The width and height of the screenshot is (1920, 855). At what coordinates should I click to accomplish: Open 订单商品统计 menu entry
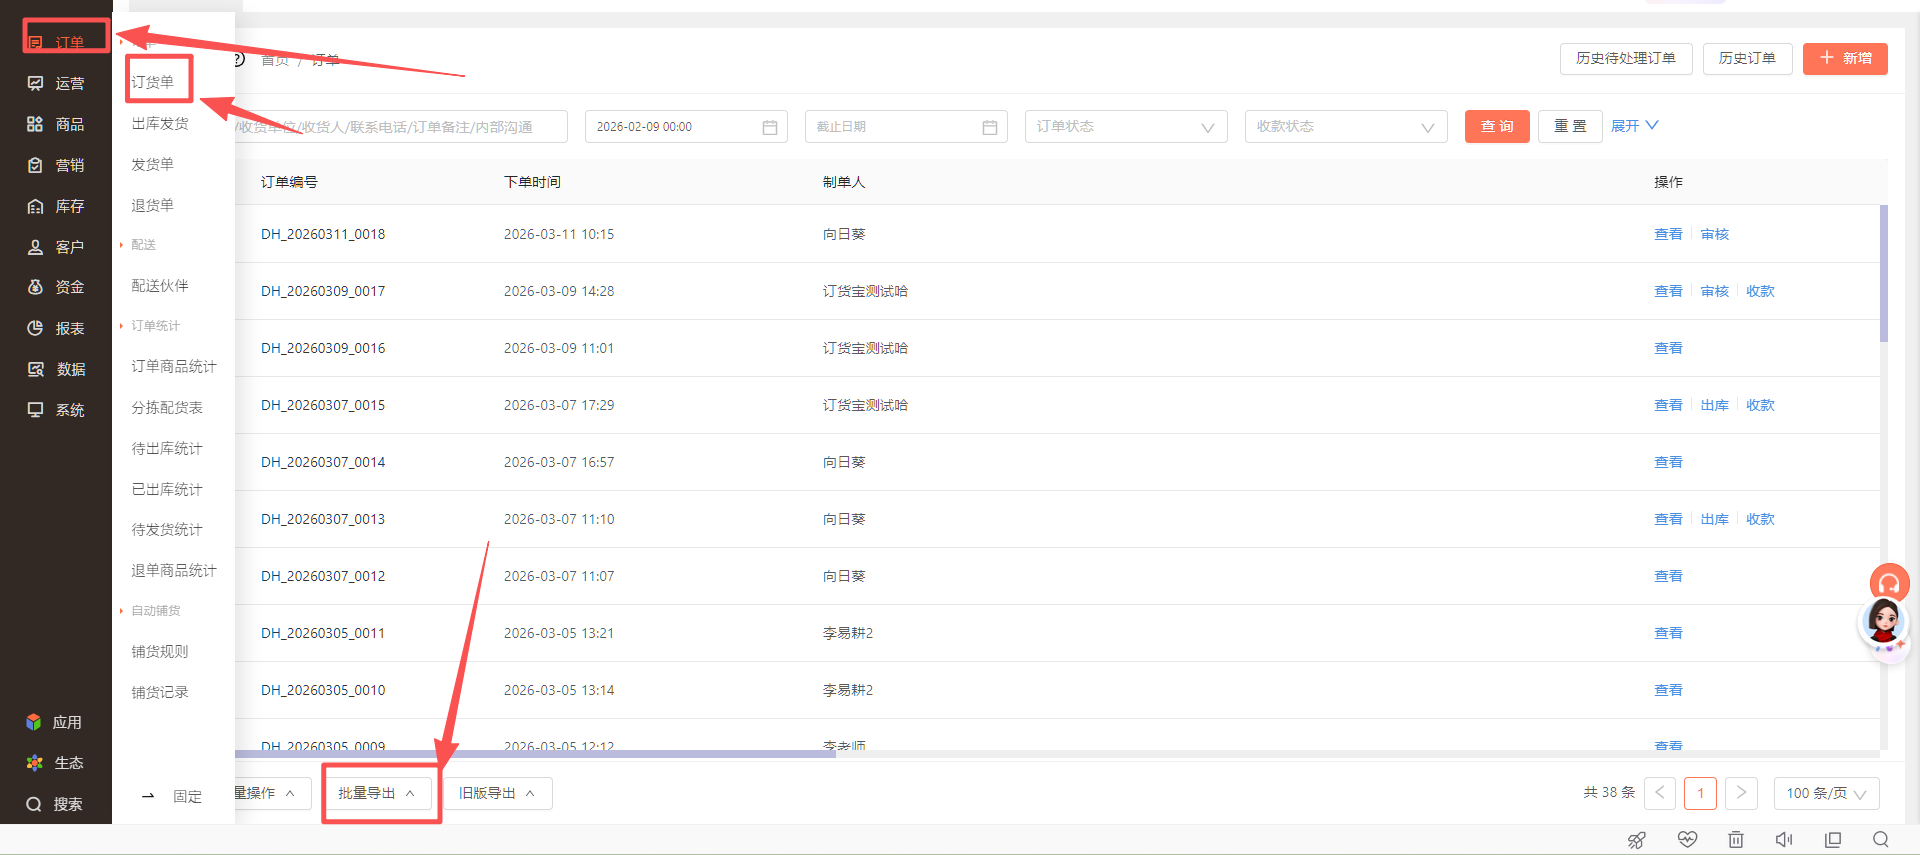pyautogui.click(x=174, y=367)
